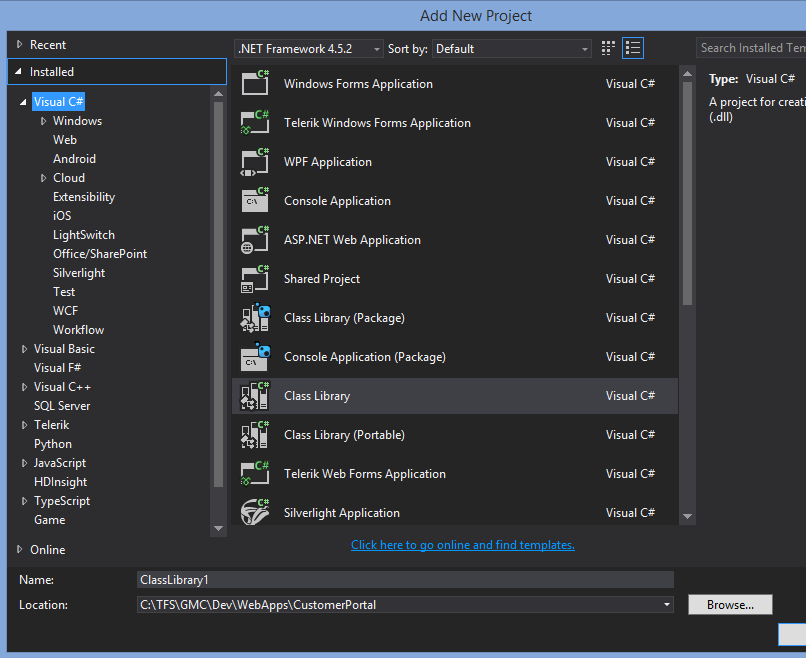Expand the Windows node under Visual C#
Image resolution: width=806 pixels, height=658 pixels.
[x=44, y=121]
